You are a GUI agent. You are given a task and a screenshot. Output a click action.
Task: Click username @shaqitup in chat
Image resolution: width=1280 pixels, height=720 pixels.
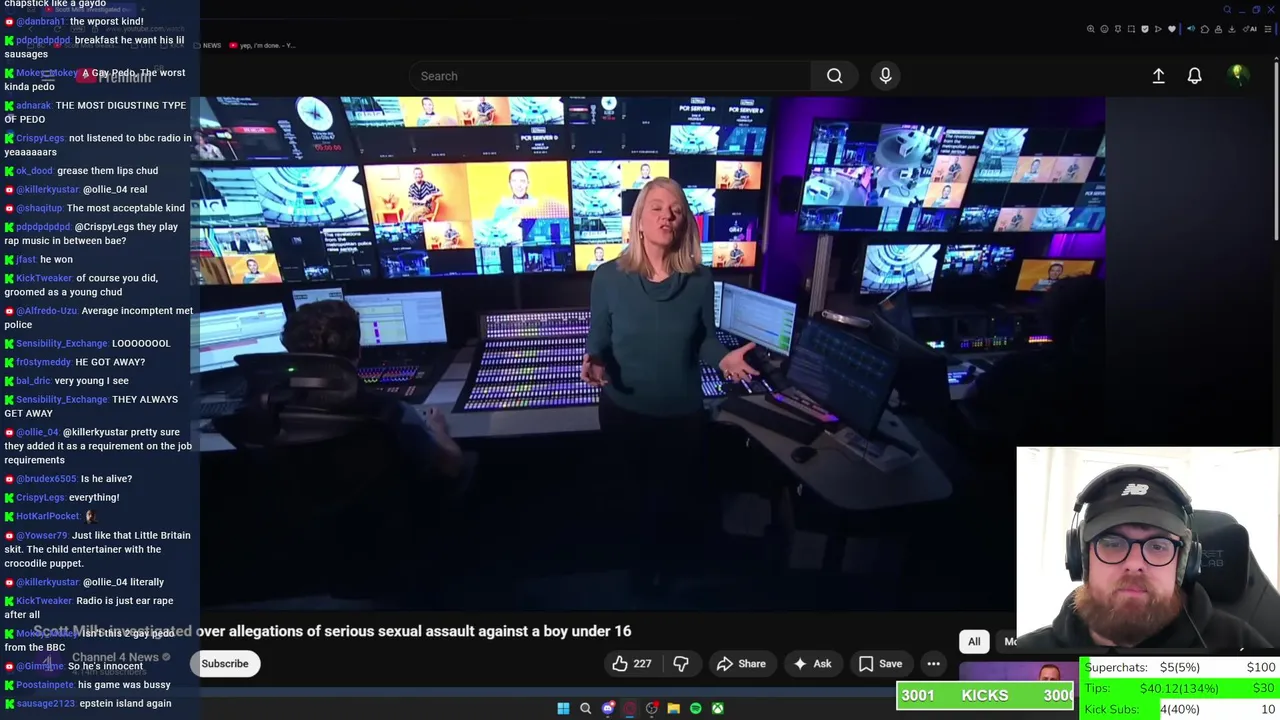click(39, 208)
